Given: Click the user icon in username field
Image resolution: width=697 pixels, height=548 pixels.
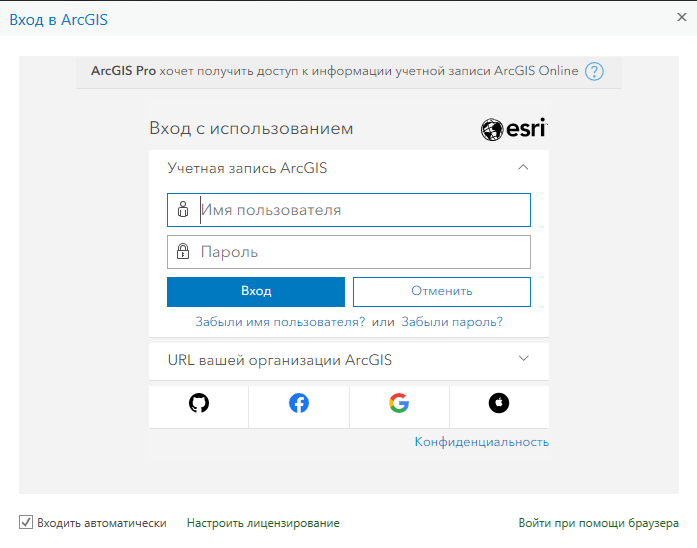Looking at the screenshot, I should [x=183, y=209].
